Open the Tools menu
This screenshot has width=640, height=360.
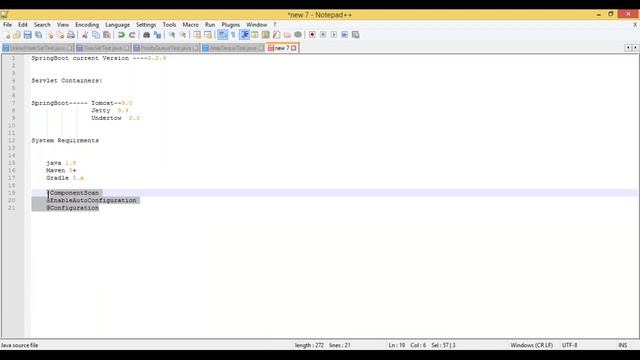[169, 25]
